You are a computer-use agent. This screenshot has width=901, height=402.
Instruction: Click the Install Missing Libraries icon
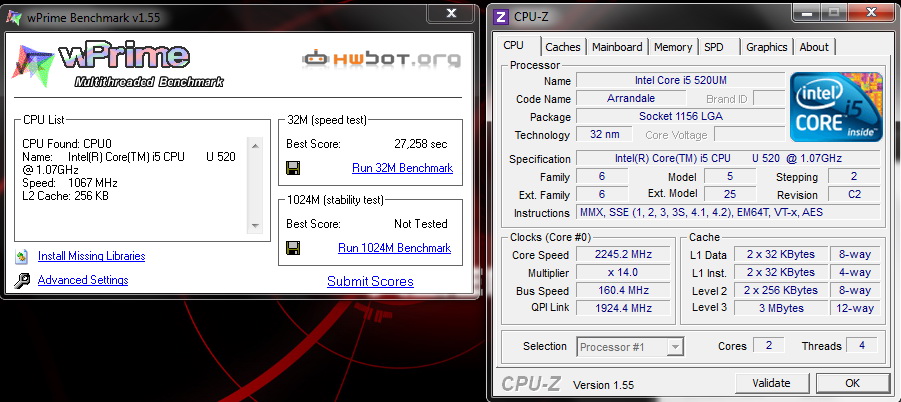22,256
